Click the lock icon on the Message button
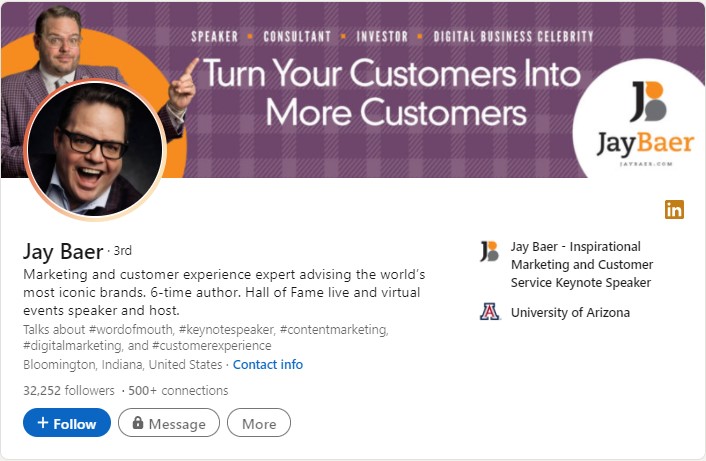Image resolution: width=706 pixels, height=461 pixels. [x=138, y=423]
